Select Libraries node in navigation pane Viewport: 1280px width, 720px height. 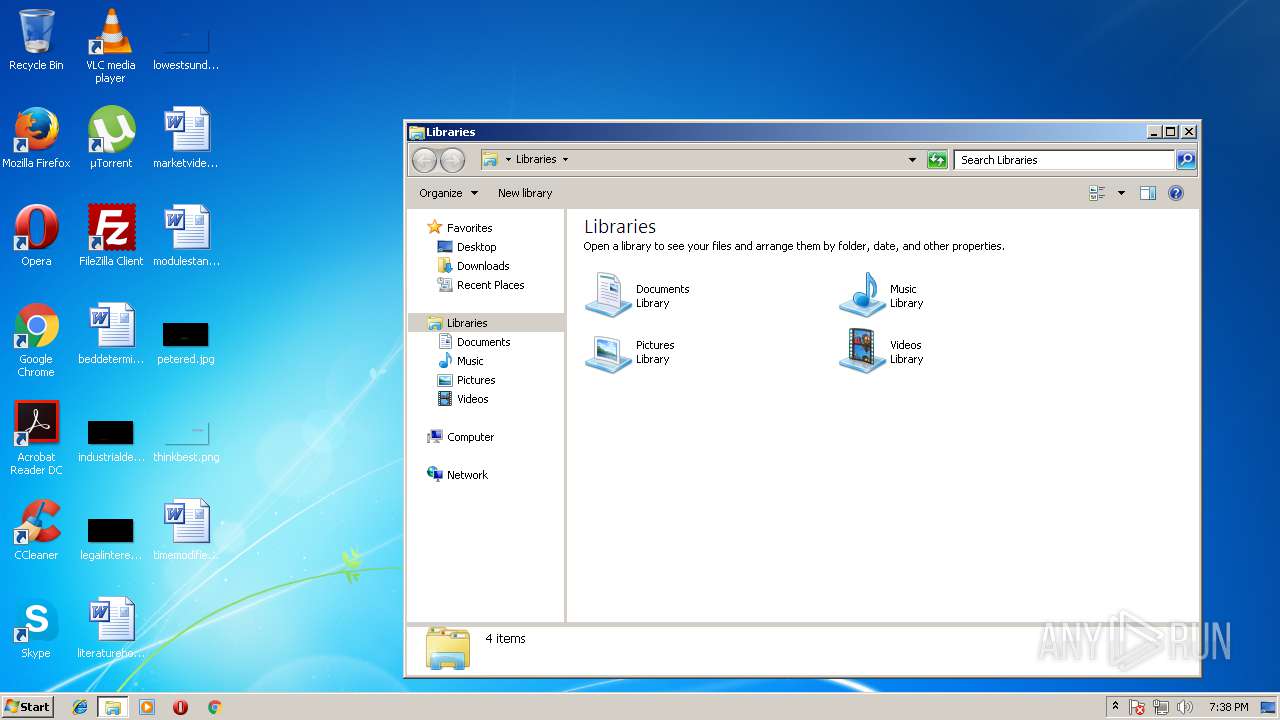(486, 323)
